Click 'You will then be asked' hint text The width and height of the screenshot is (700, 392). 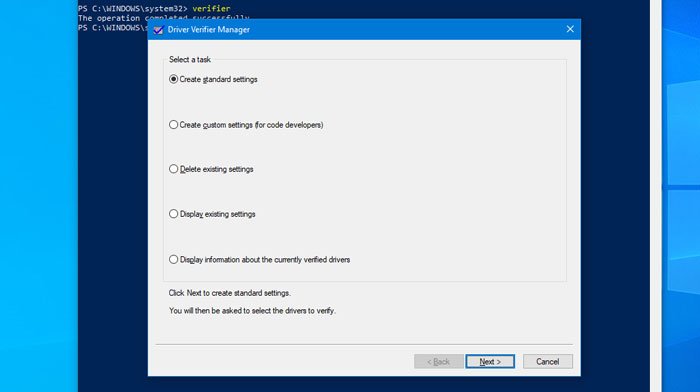(252, 310)
